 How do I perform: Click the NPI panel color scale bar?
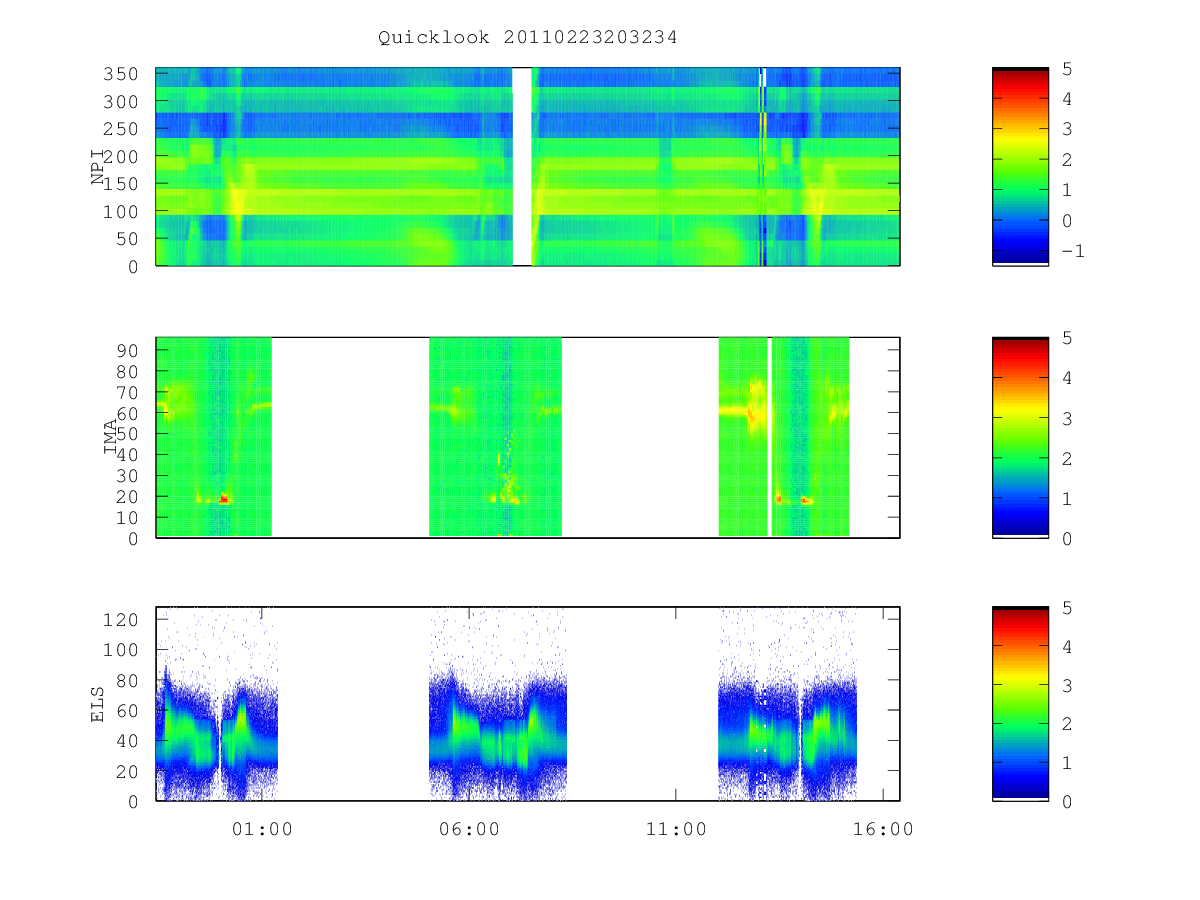click(x=1020, y=167)
